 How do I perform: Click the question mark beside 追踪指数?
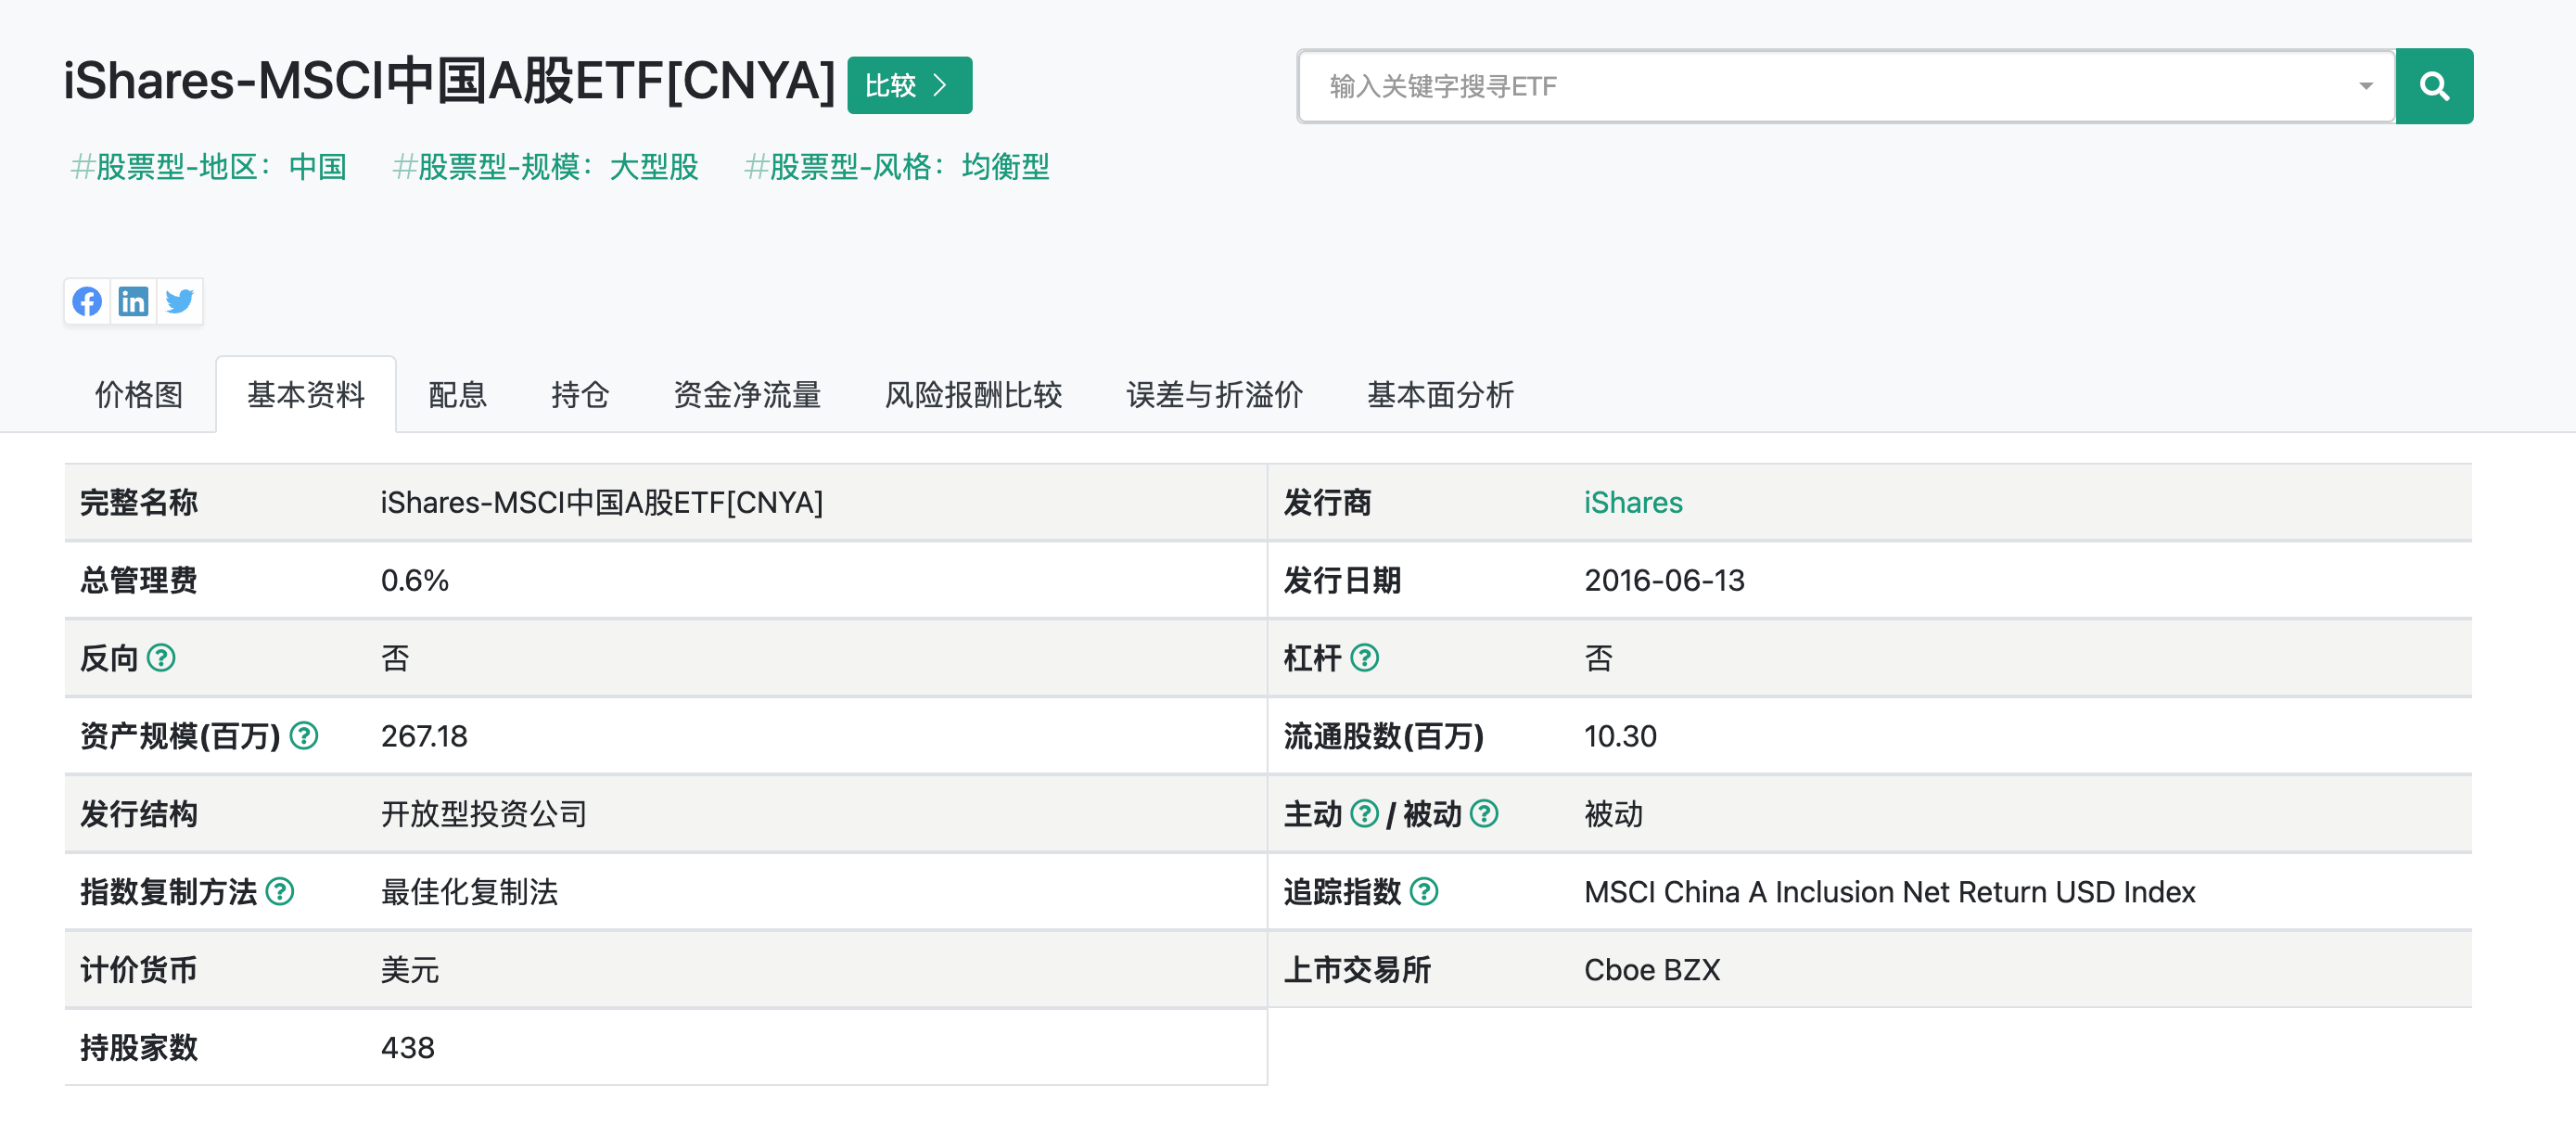[x=1427, y=891]
